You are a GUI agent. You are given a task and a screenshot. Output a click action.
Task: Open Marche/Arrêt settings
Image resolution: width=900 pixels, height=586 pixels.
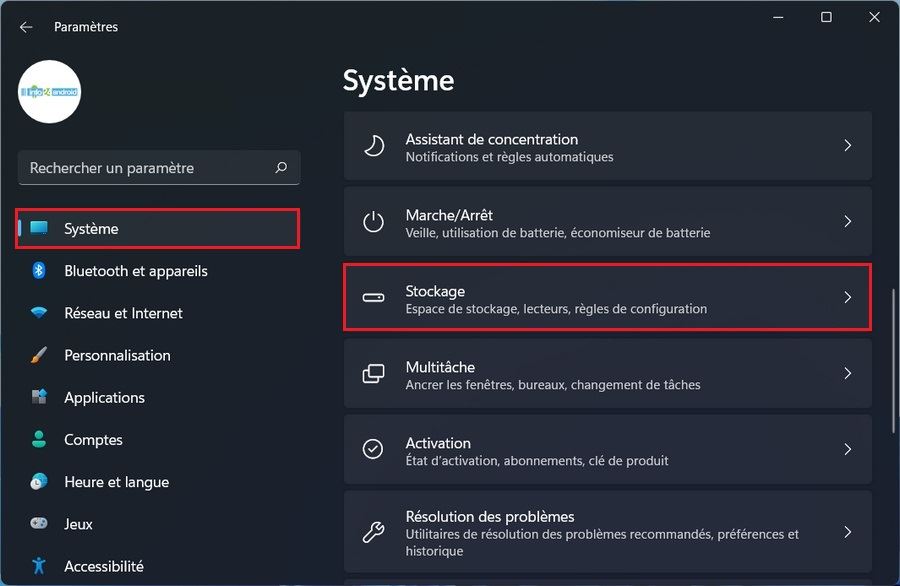608,222
